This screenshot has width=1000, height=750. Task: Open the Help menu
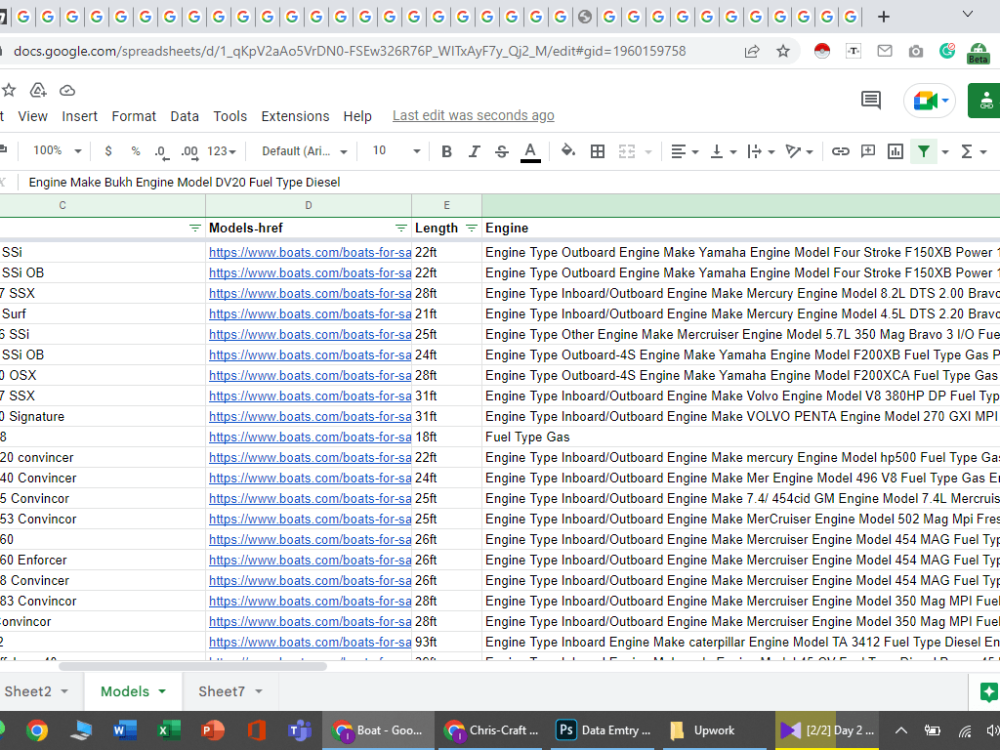tap(357, 116)
